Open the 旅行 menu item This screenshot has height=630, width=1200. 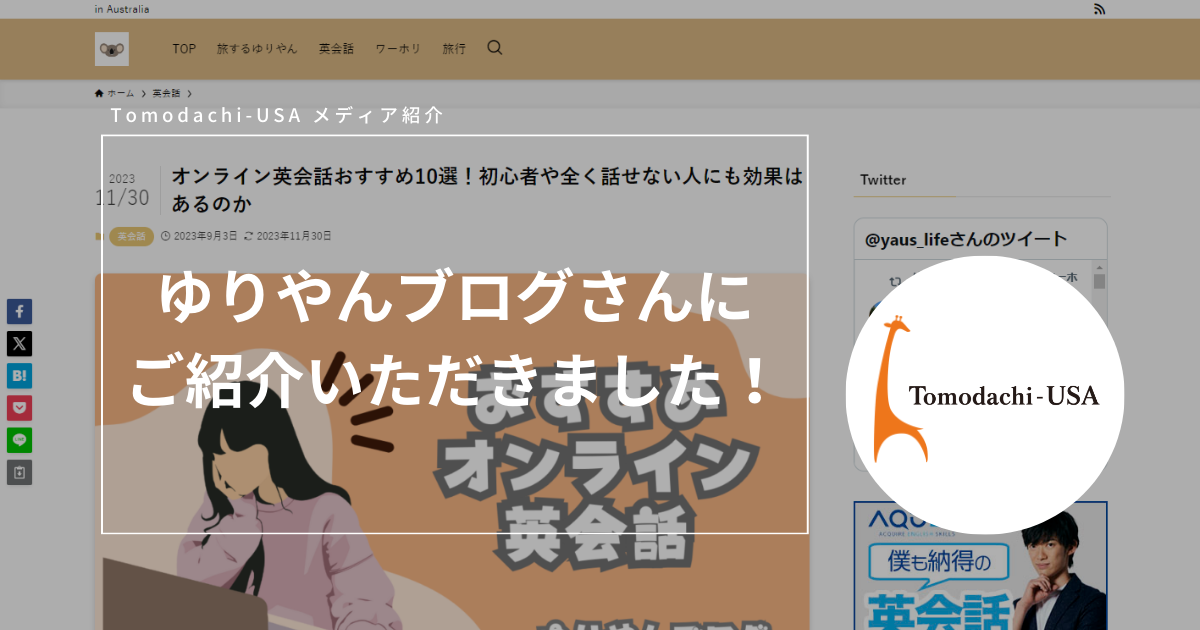coord(454,48)
